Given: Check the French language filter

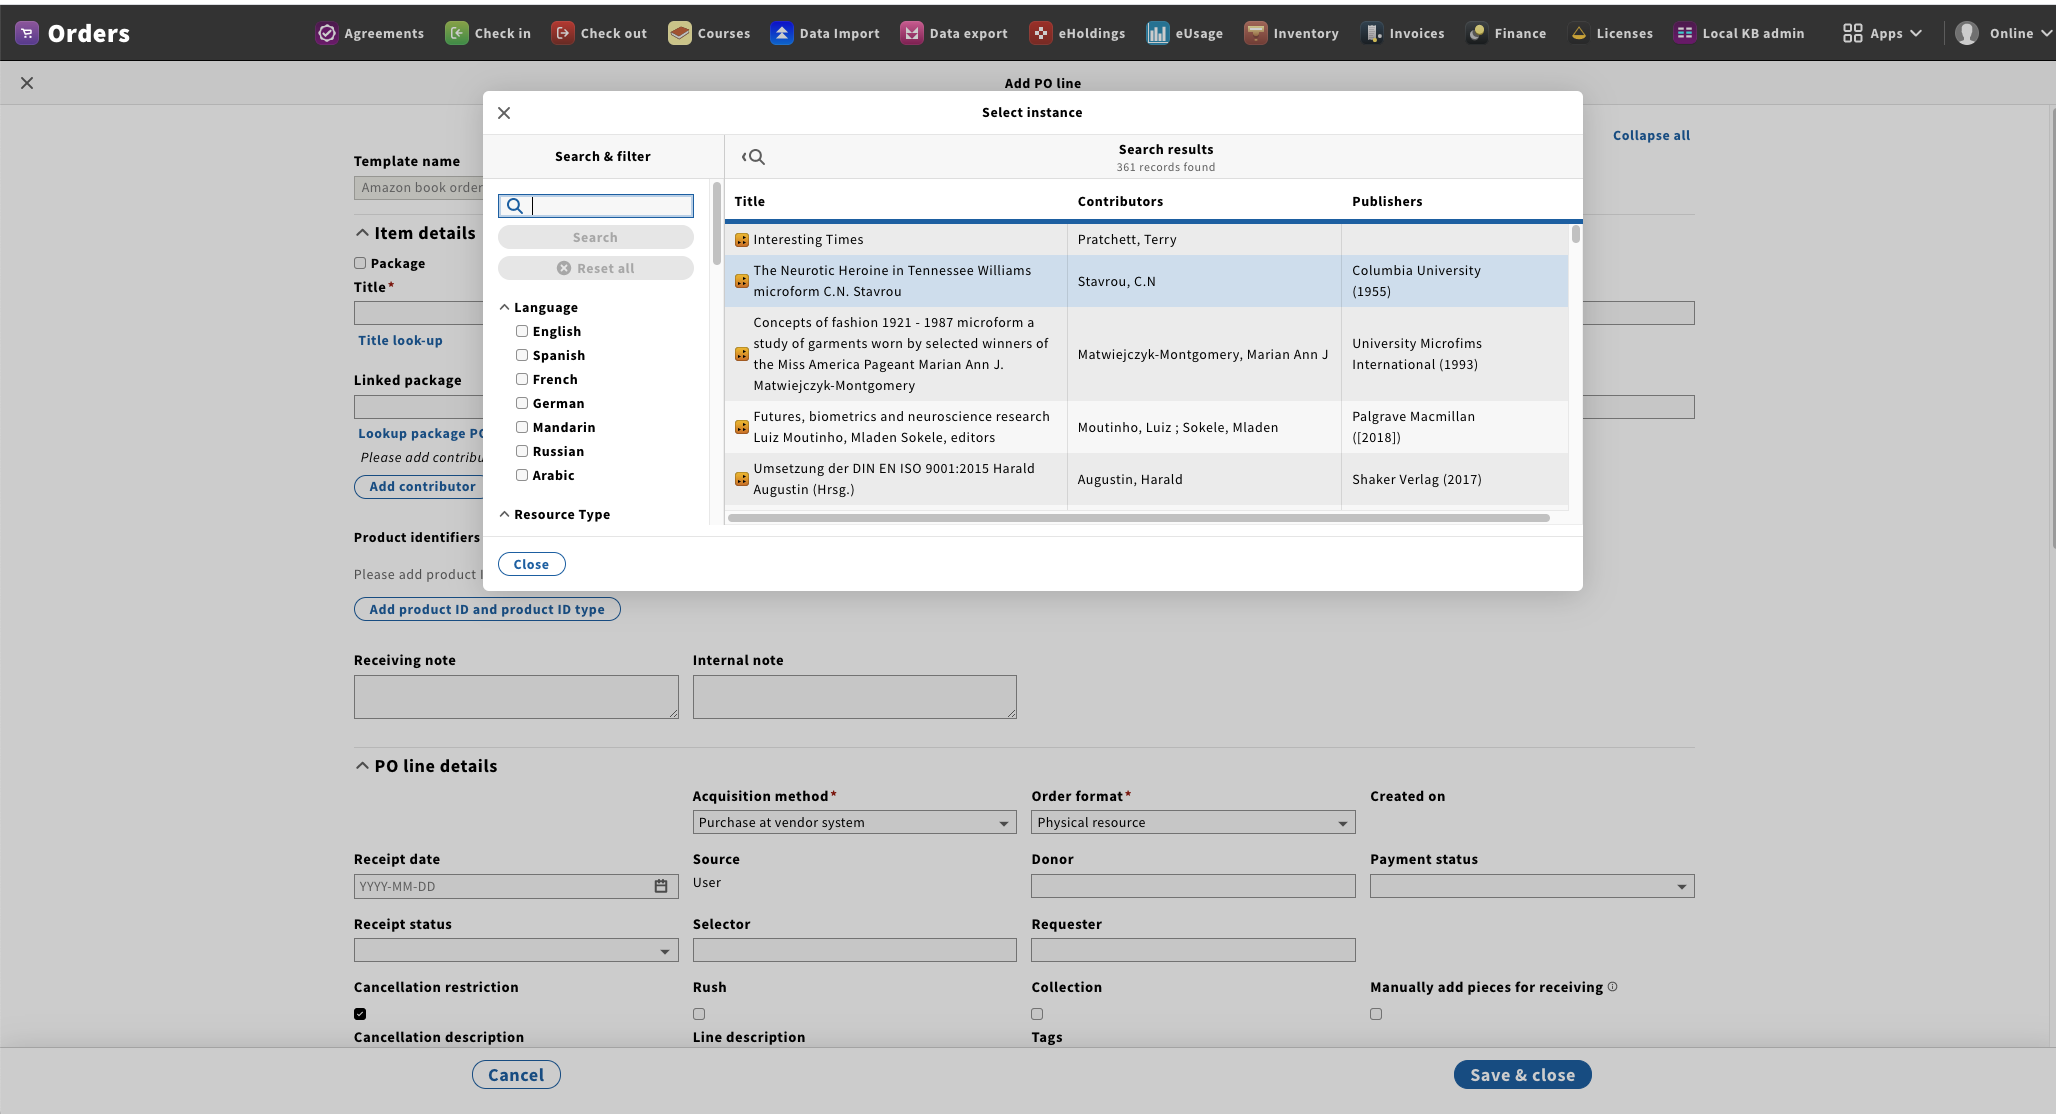Looking at the screenshot, I should (x=522, y=379).
